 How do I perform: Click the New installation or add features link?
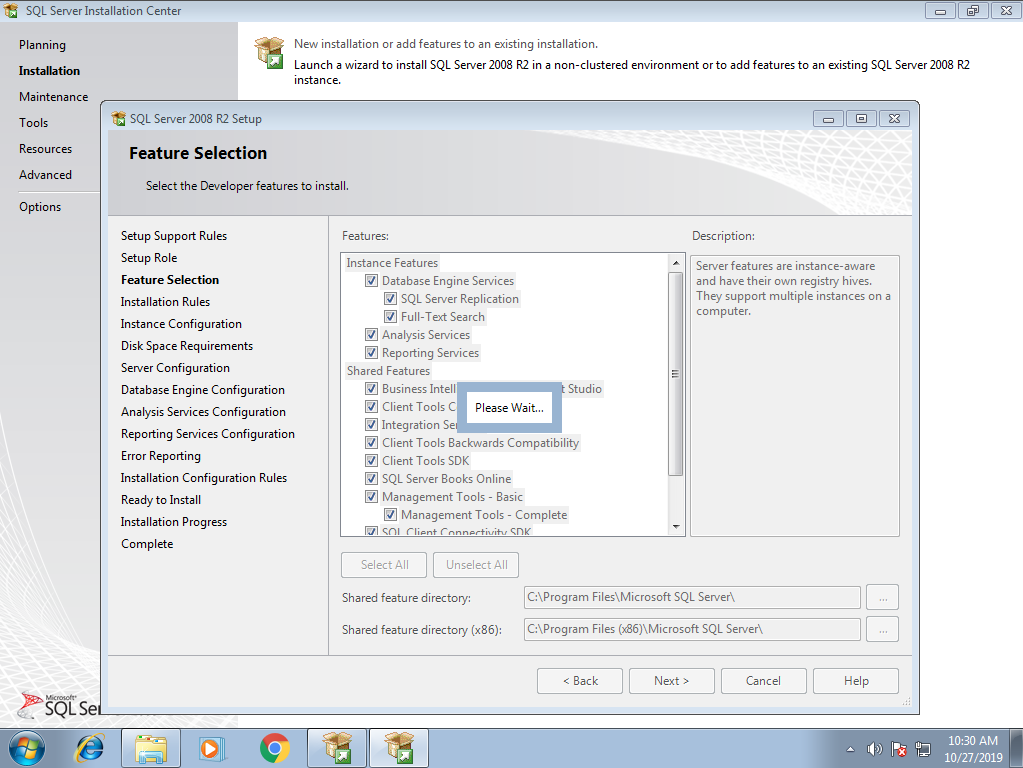446,44
